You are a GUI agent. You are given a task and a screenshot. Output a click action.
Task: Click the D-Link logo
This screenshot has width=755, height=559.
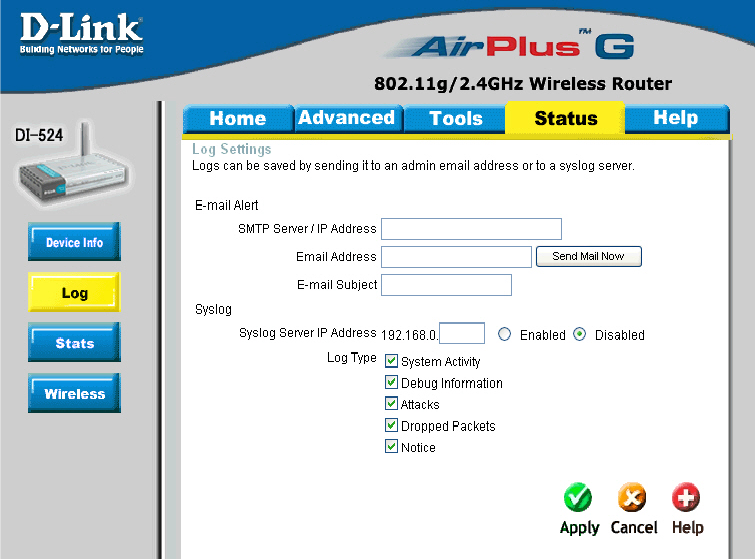click(81, 33)
